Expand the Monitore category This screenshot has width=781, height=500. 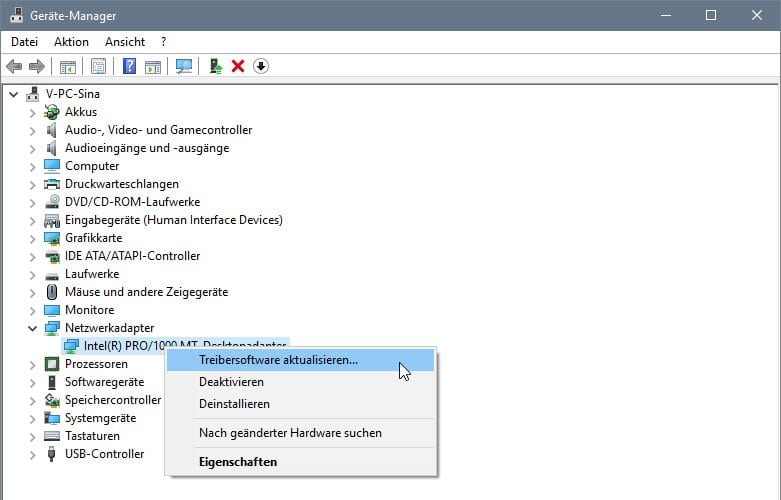[x=32, y=311]
